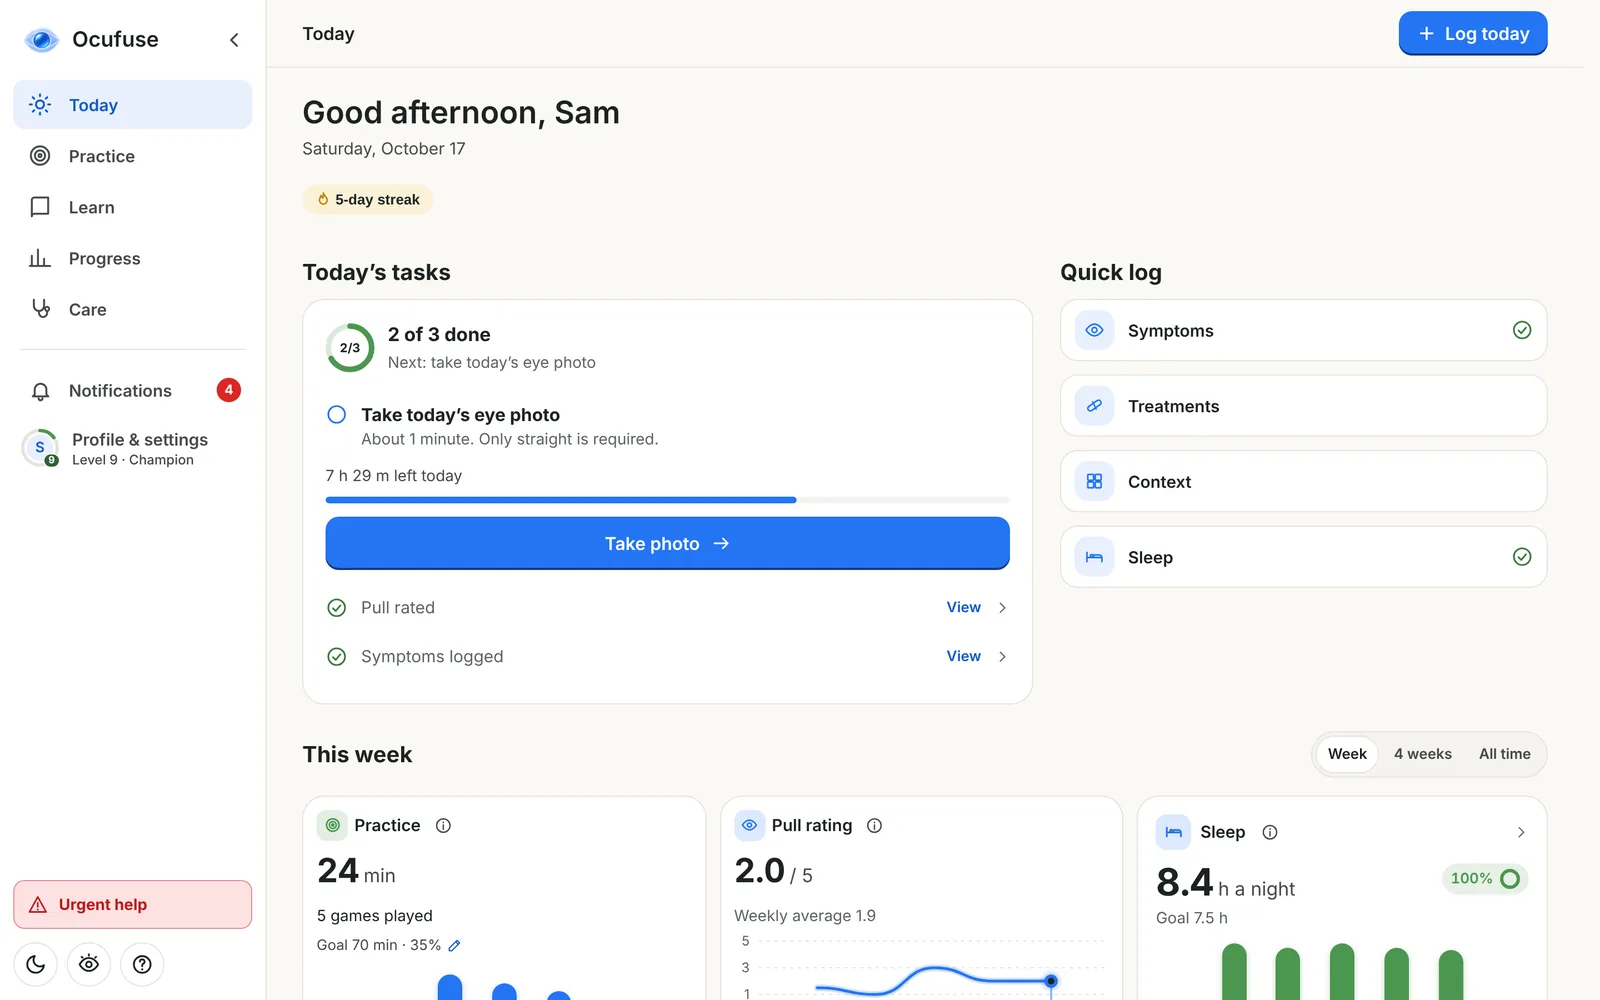1600x1000 pixels.
Task: Expand Pull rated with its chevron
Action: click(1002, 608)
